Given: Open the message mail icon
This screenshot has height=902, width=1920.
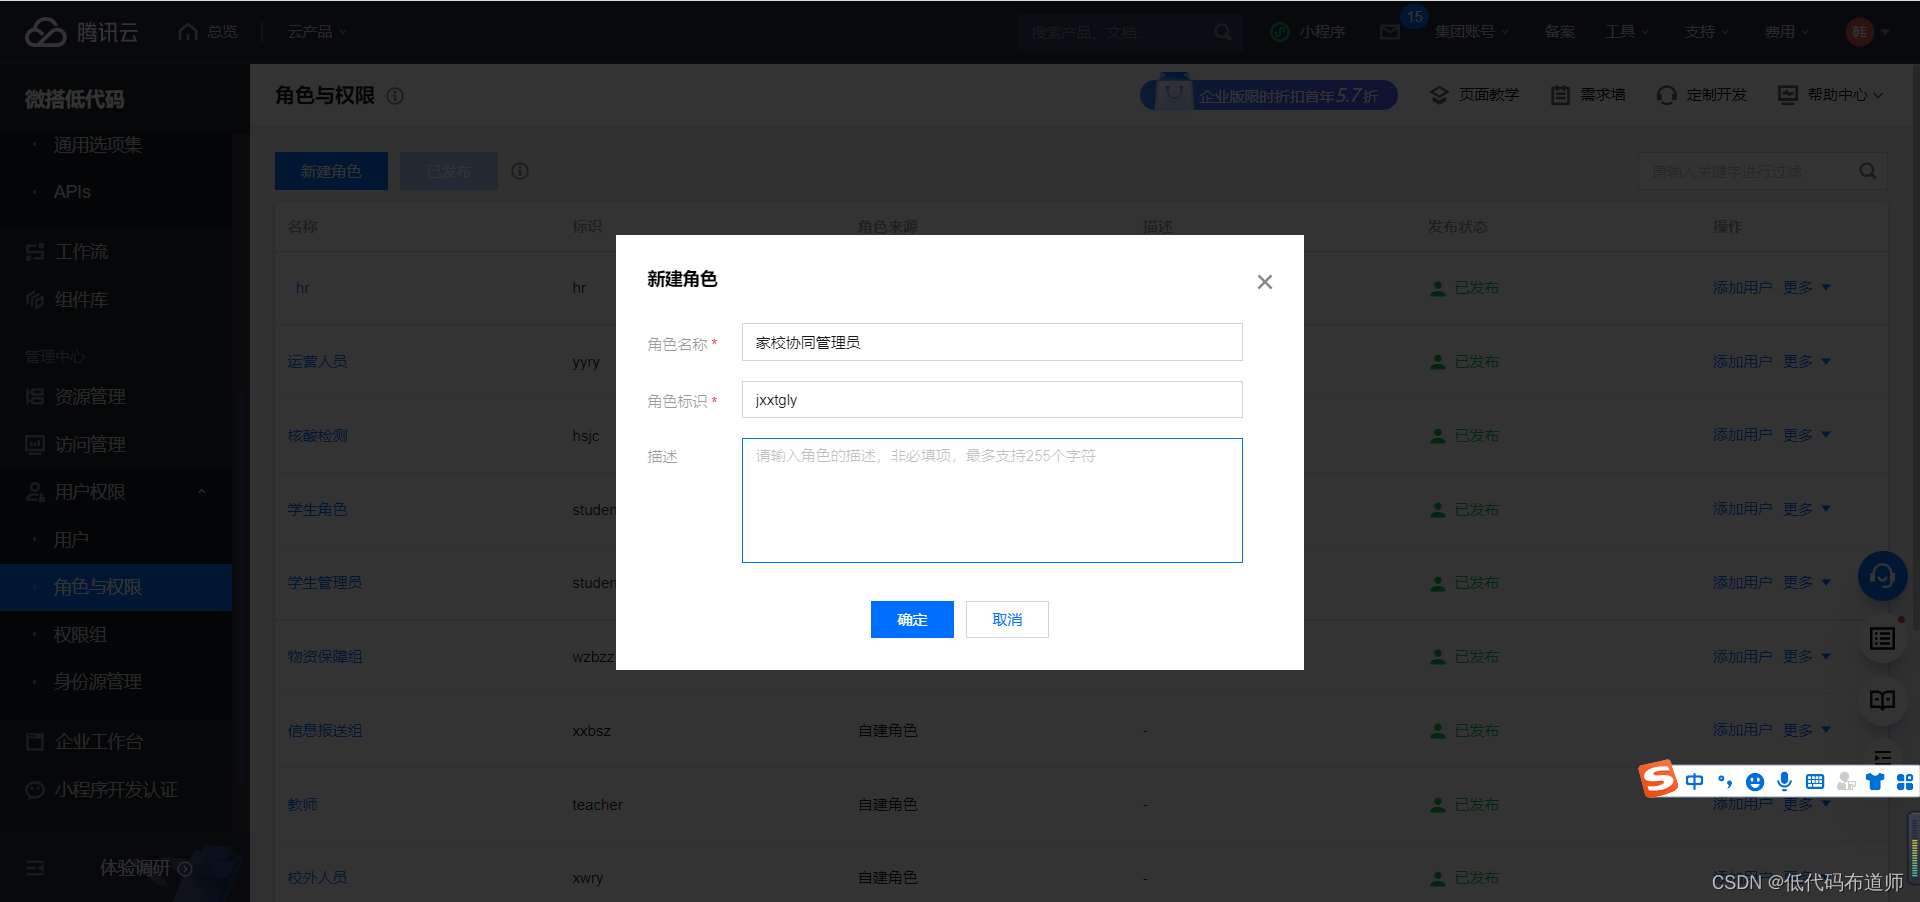Looking at the screenshot, I should point(1390,32).
